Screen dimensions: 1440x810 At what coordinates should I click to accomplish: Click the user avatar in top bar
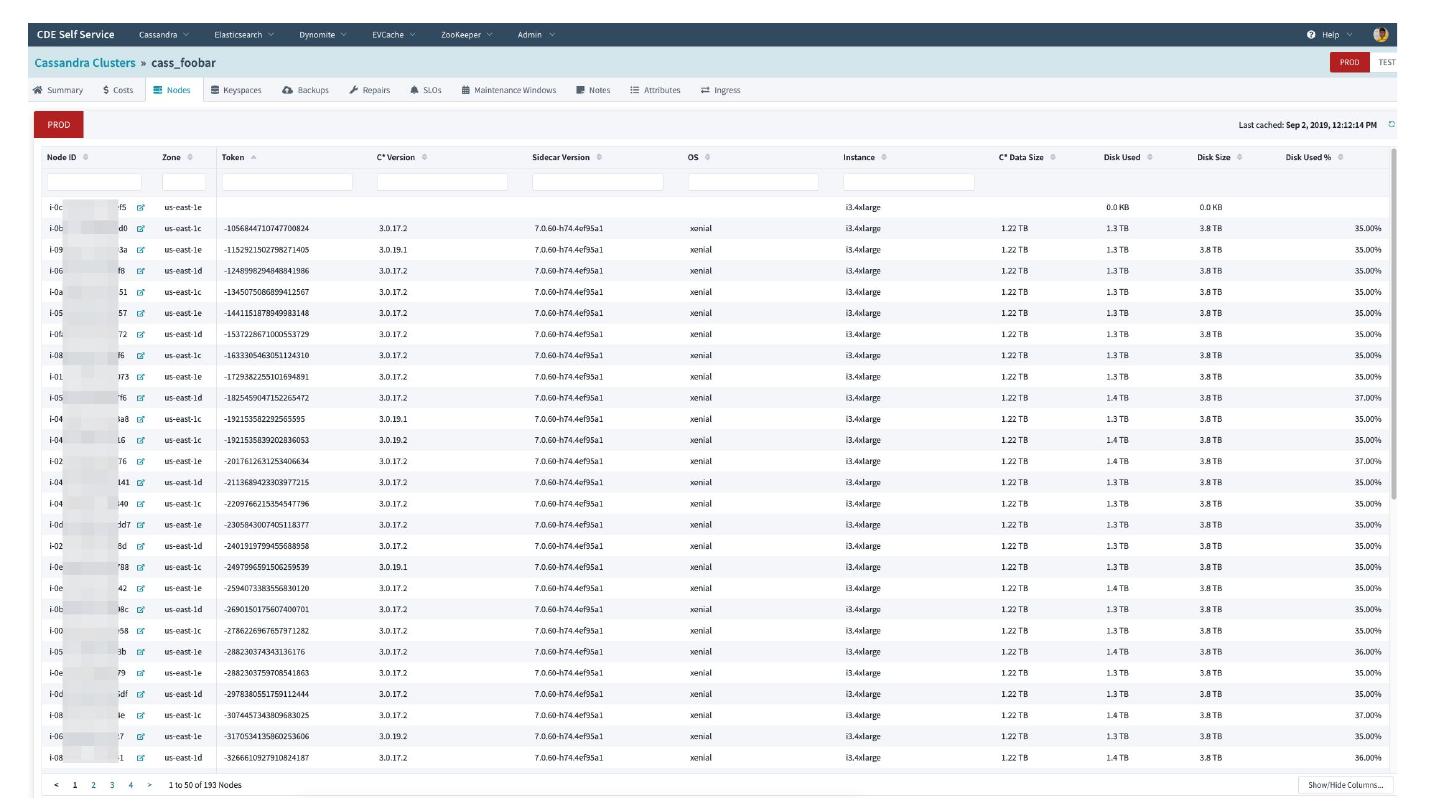coord(1381,35)
